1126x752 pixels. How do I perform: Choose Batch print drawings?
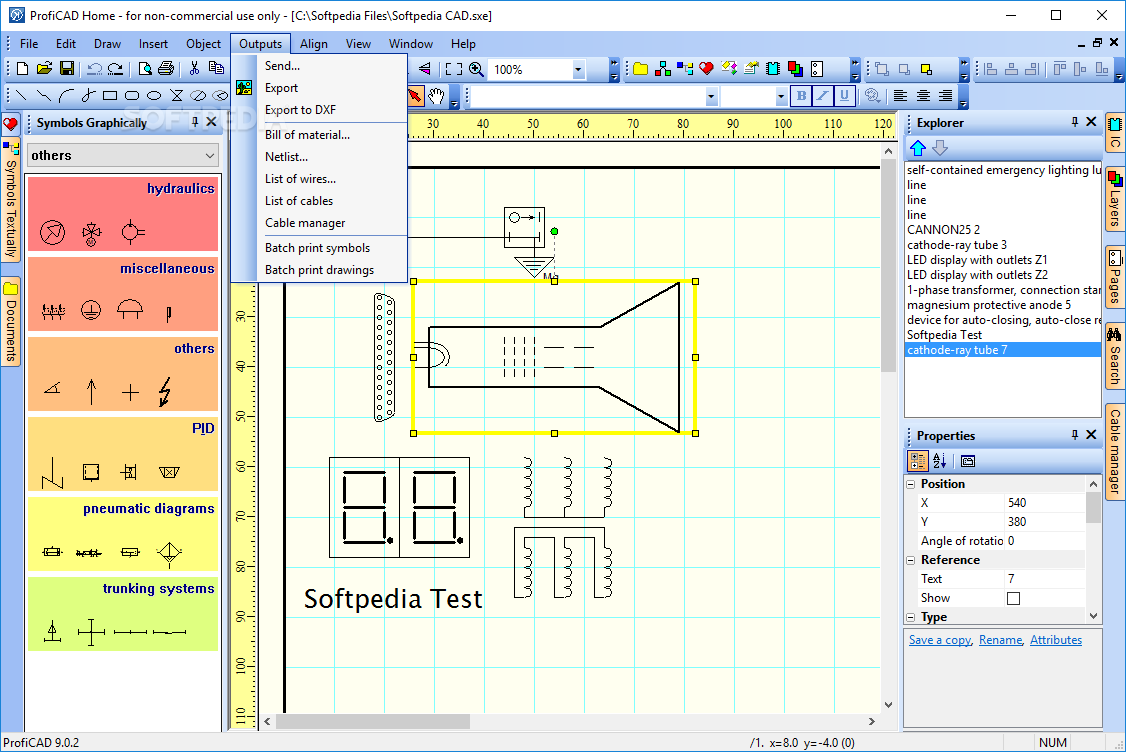point(320,270)
